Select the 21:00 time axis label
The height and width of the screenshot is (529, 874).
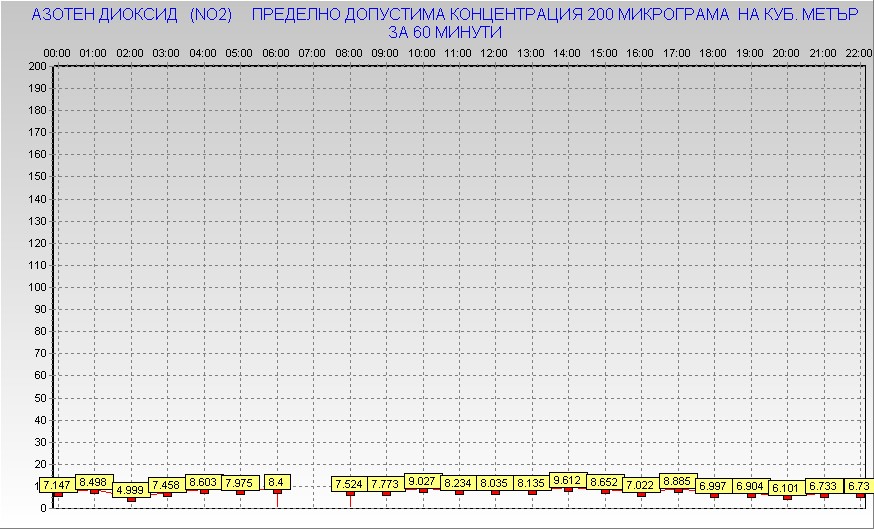click(823, 54)
